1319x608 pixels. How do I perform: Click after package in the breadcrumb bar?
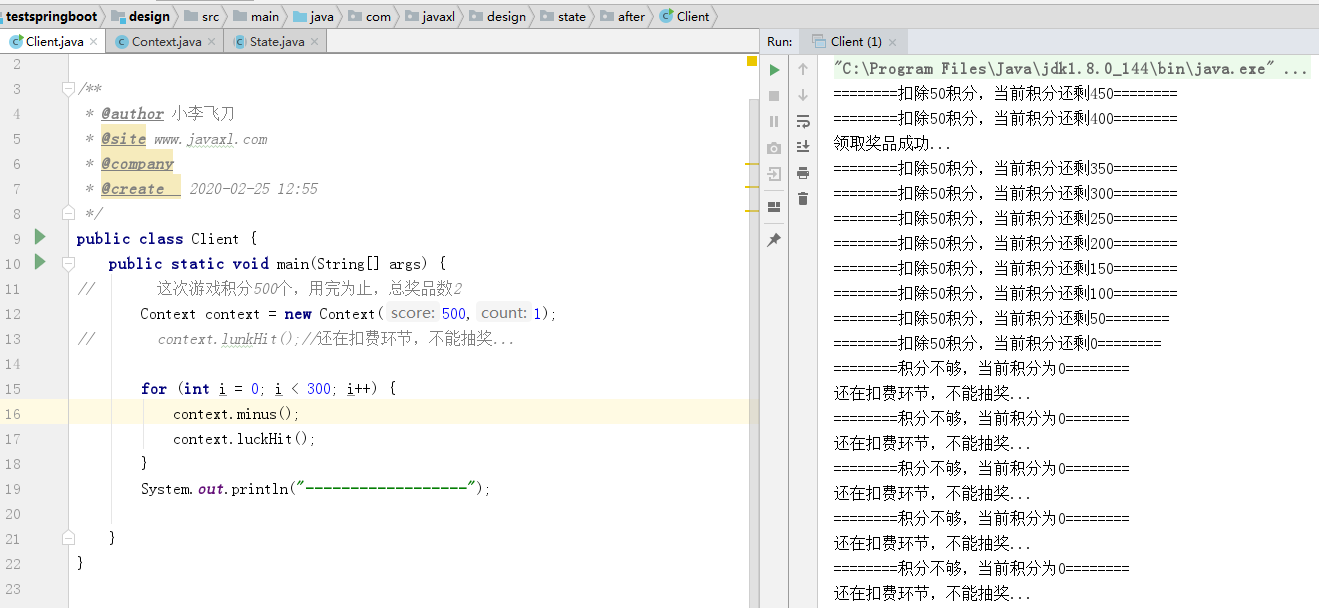point(624,16)
